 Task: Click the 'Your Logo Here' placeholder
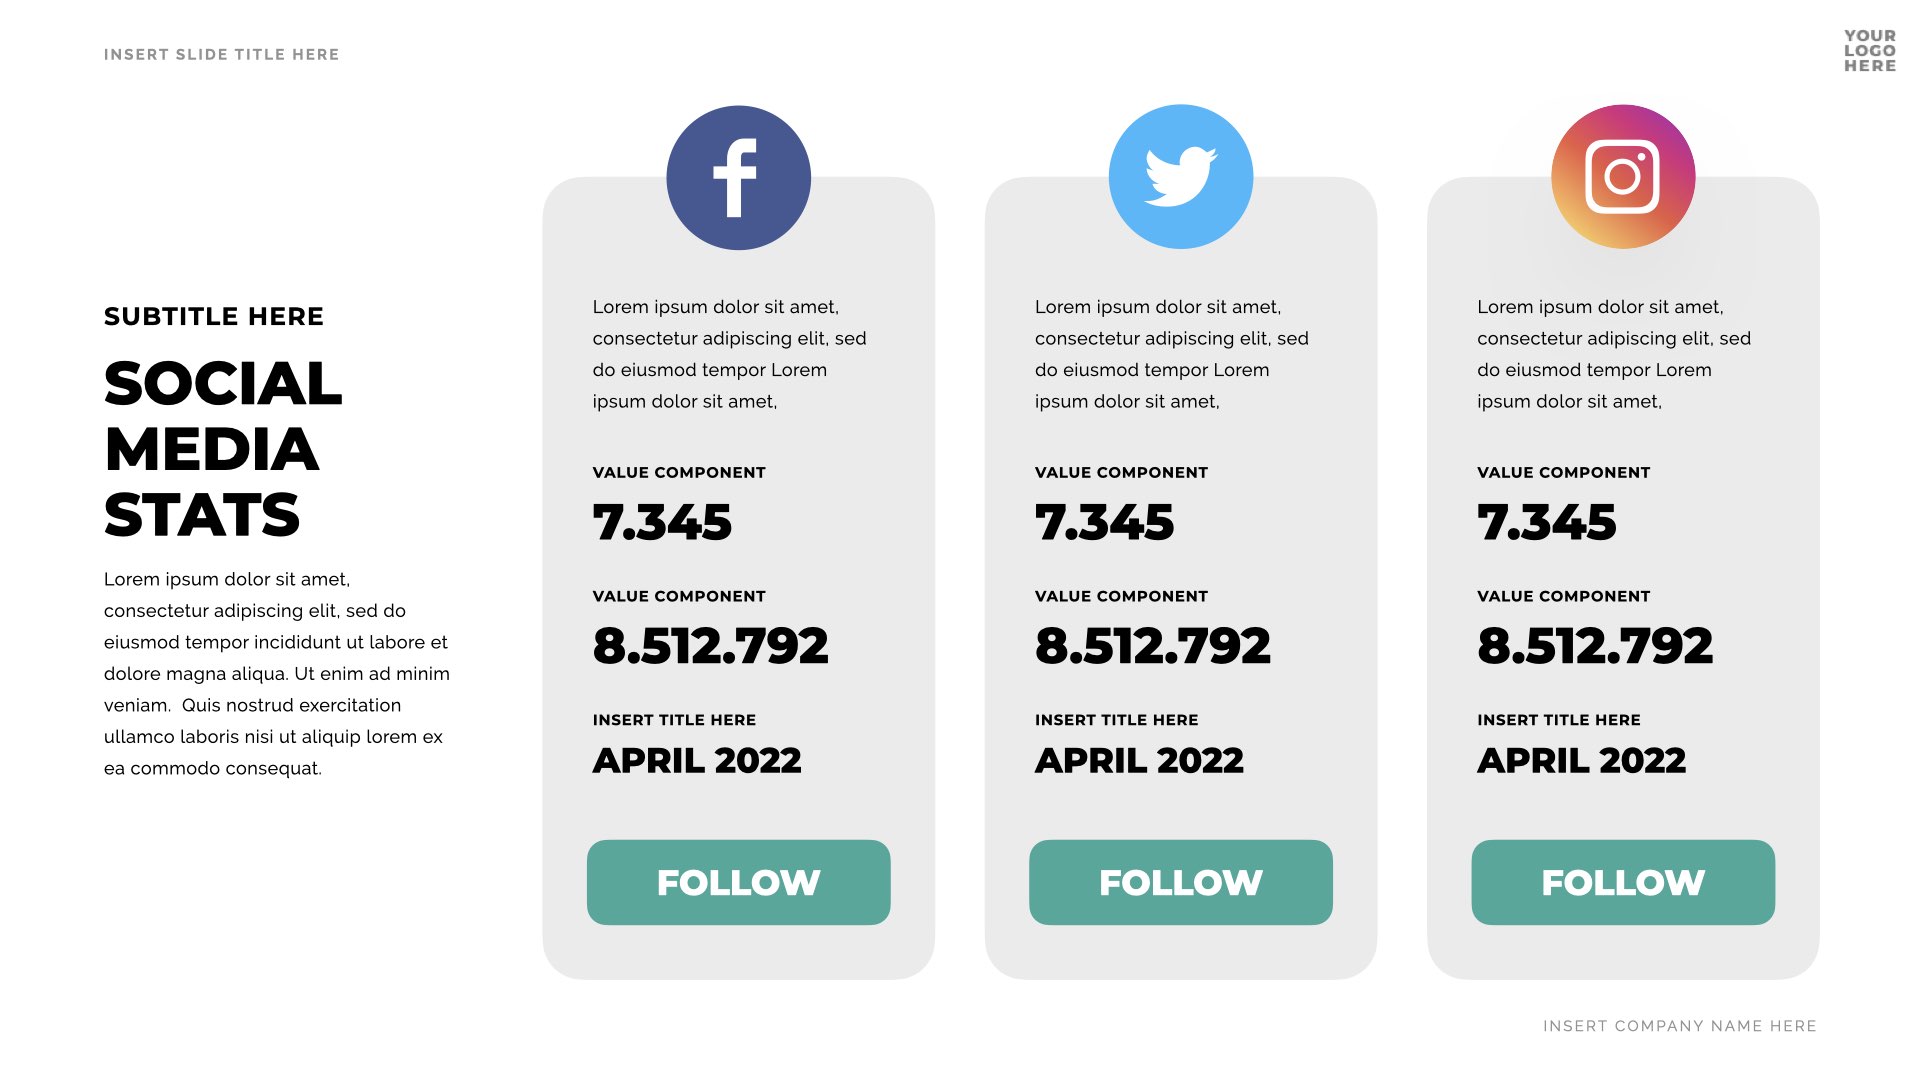(x=1869, y=51)
